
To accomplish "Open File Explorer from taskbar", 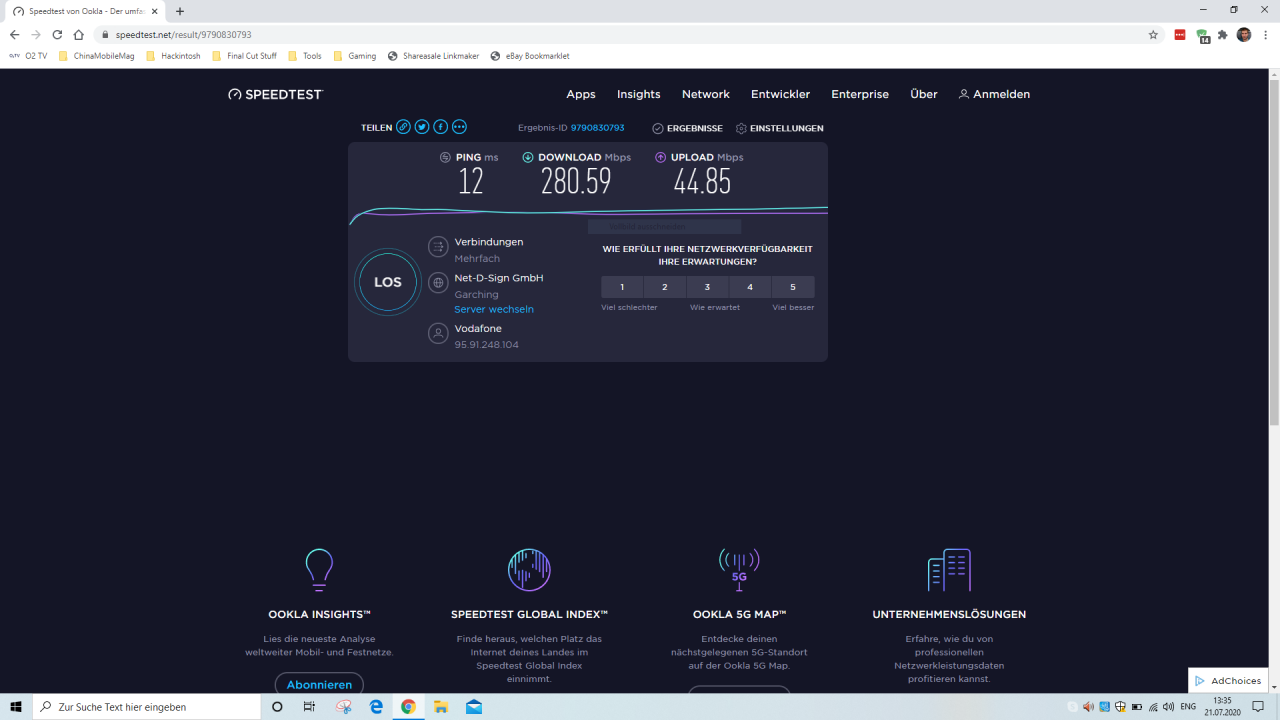I will click(x=440, y=707).
